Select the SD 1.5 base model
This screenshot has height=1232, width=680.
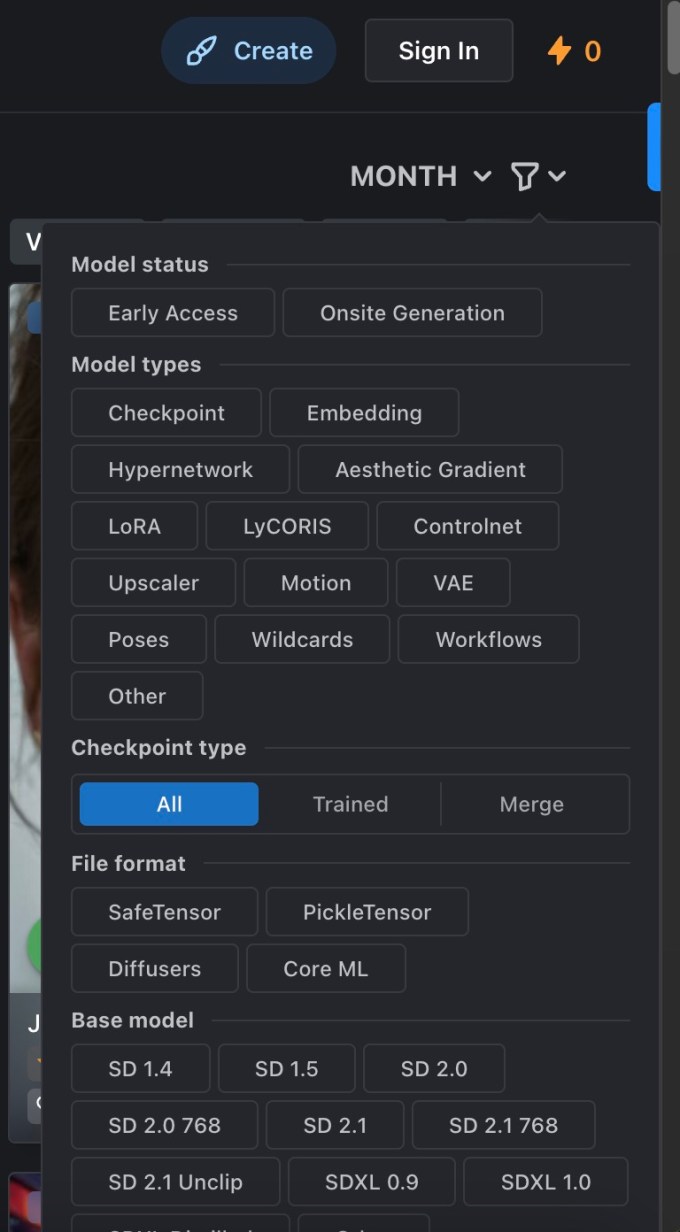point(286,1069)
